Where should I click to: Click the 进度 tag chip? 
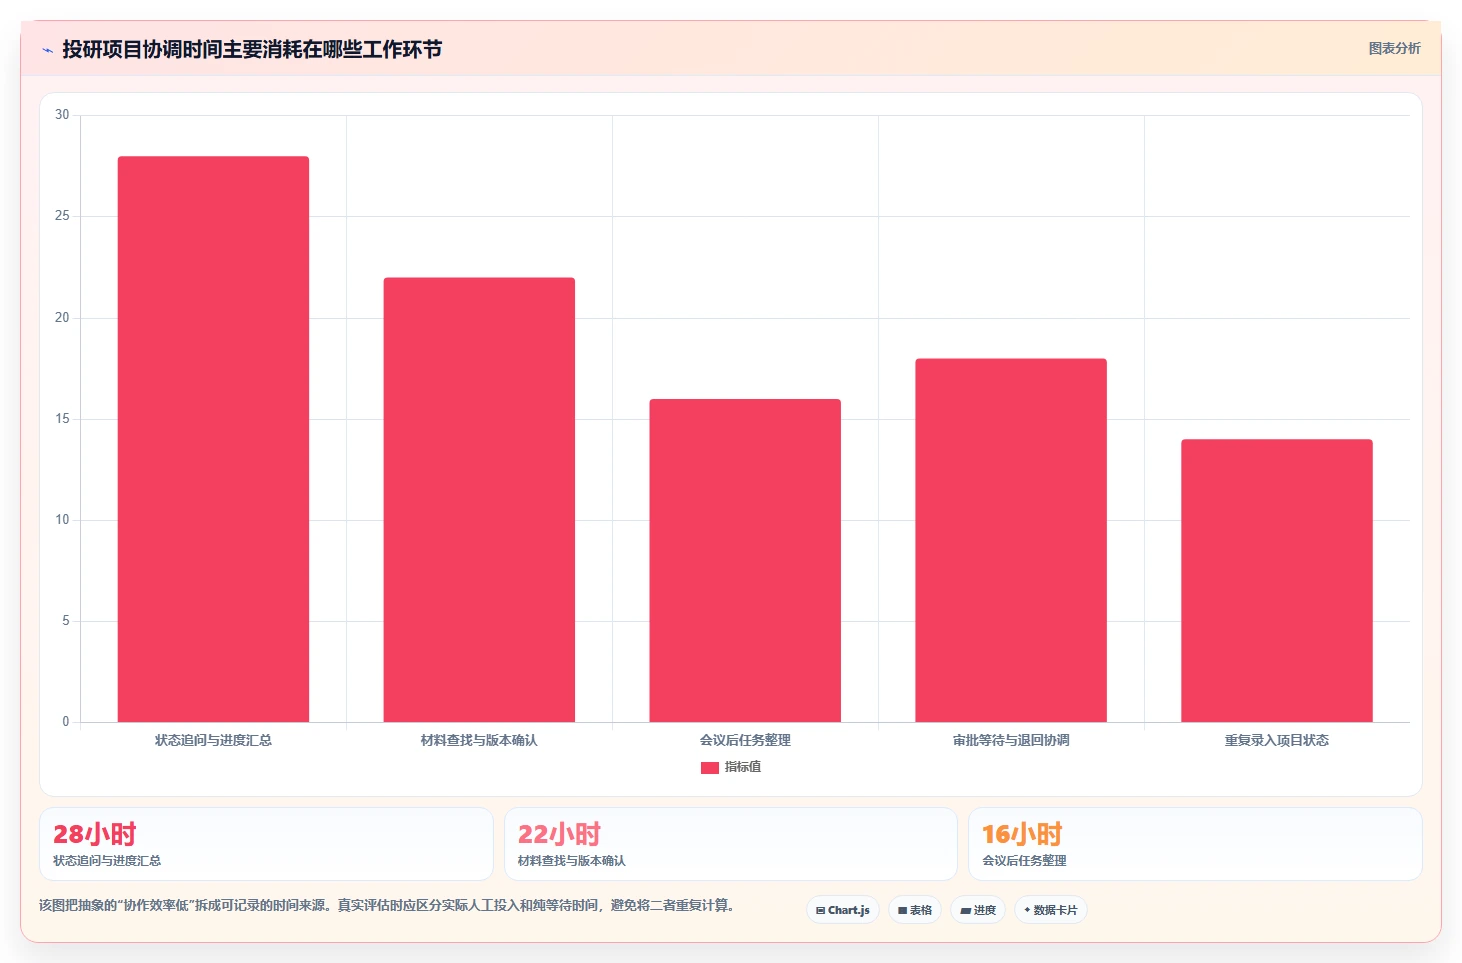click(978, 910)
